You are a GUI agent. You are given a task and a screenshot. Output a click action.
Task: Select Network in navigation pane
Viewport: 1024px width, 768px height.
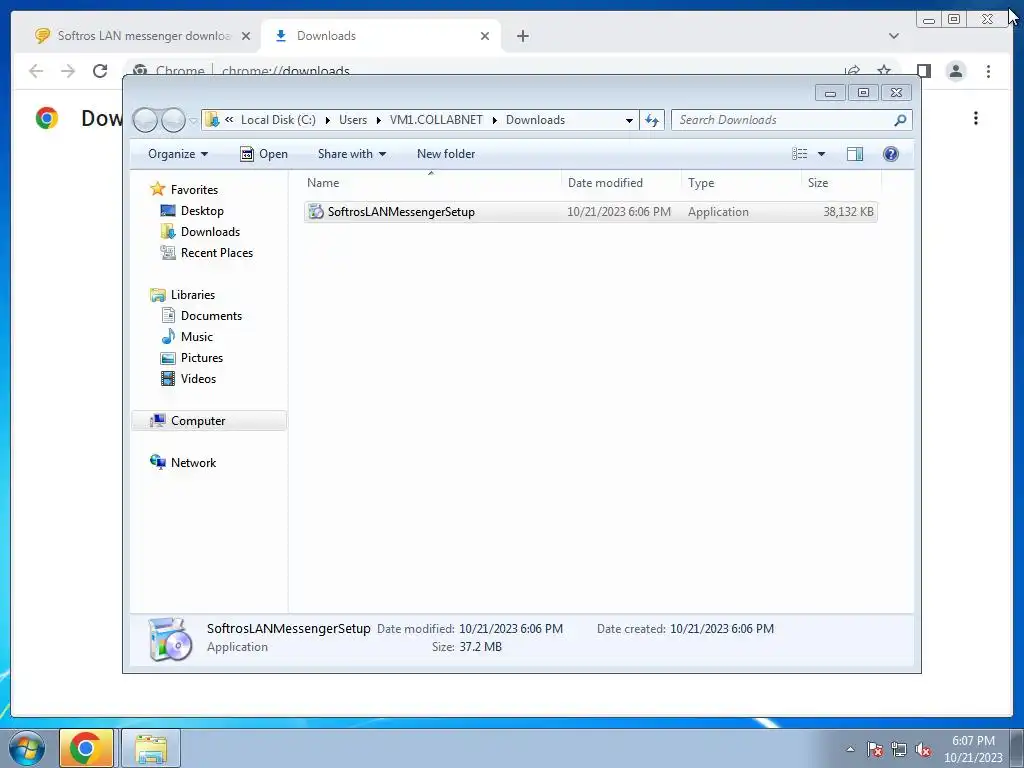tap(193, 462)
